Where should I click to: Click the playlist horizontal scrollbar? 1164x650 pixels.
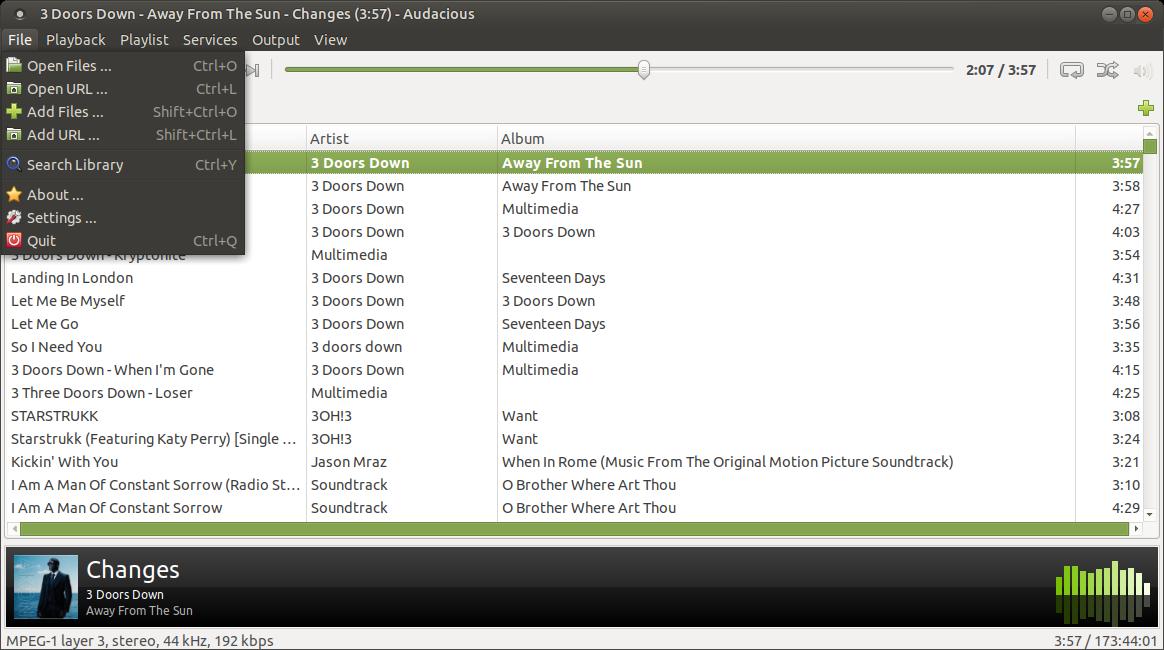pos(574,529)
